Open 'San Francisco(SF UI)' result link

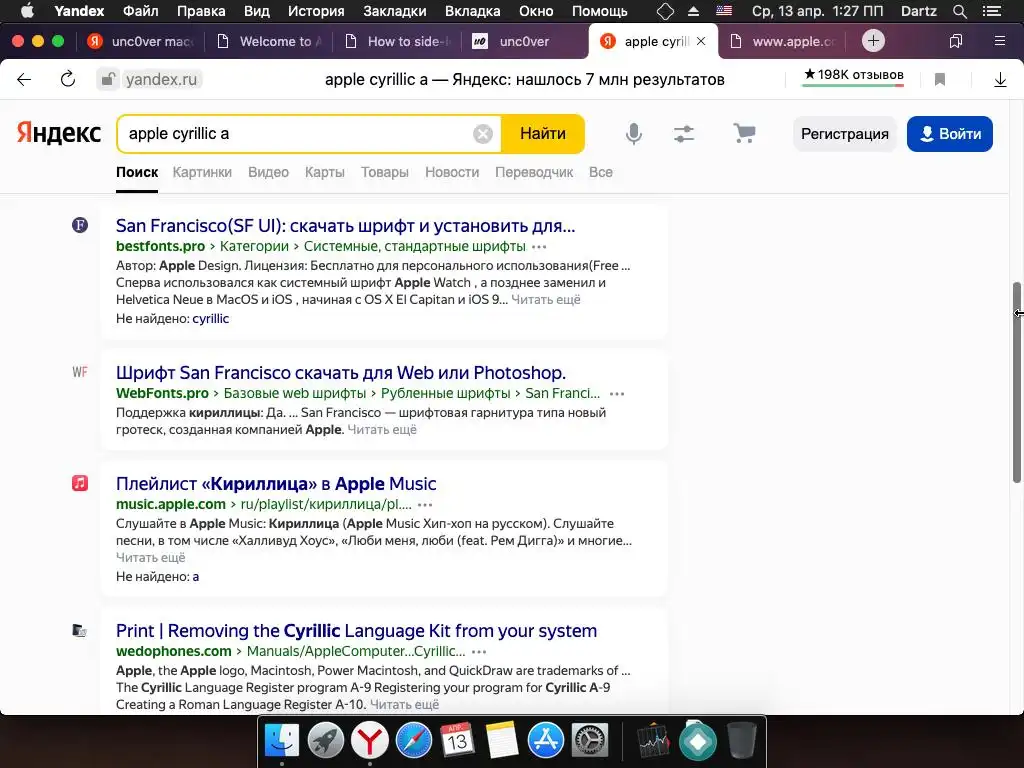click(x=345, y=226)
